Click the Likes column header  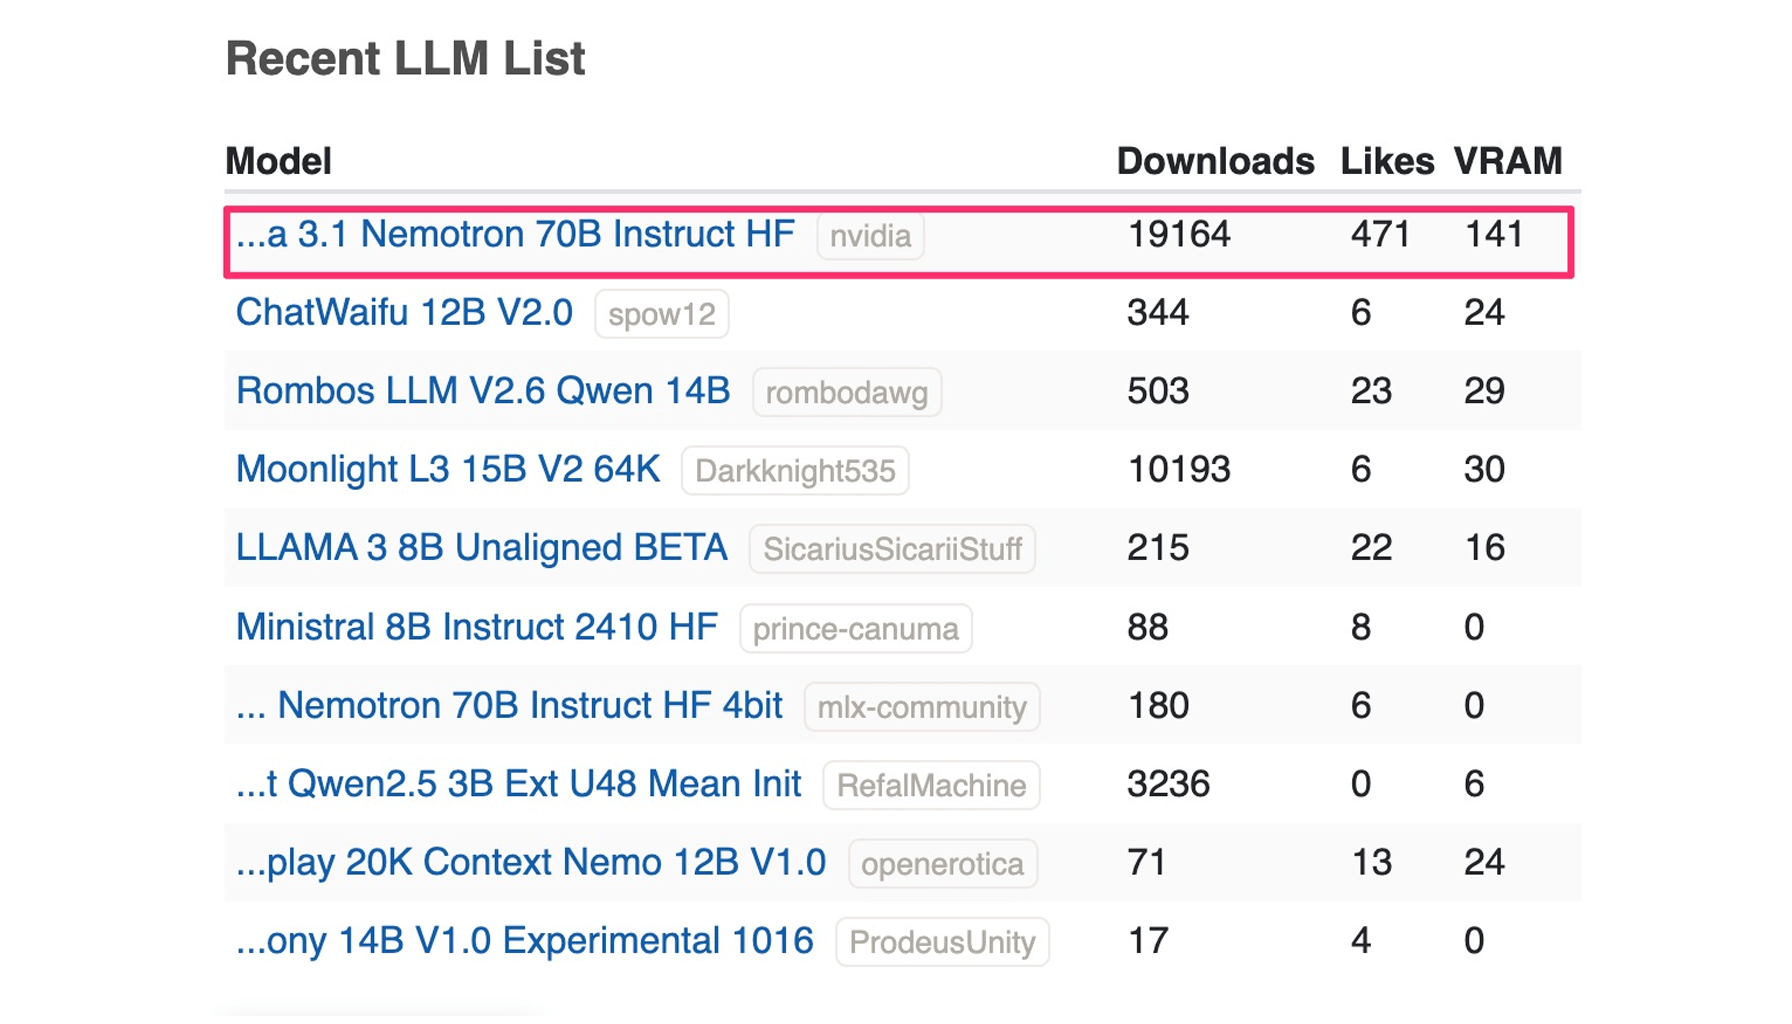click(x=1387, y=161)
